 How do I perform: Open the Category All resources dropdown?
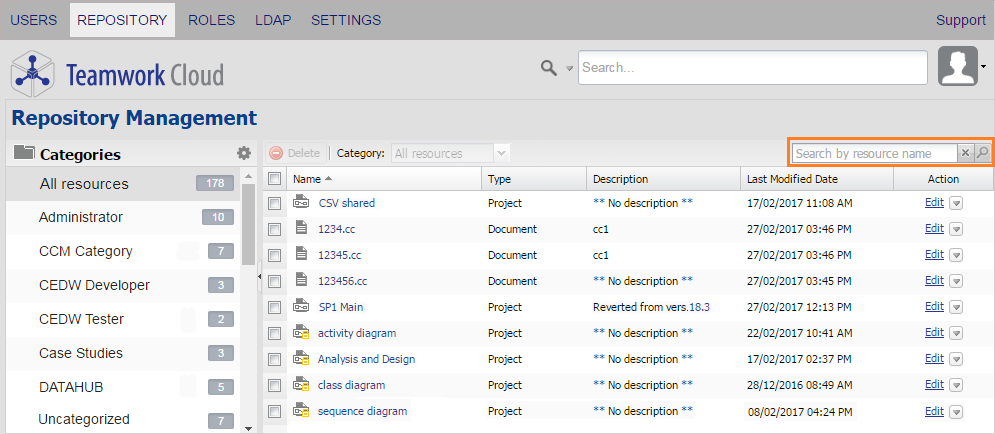pos(502,153)
